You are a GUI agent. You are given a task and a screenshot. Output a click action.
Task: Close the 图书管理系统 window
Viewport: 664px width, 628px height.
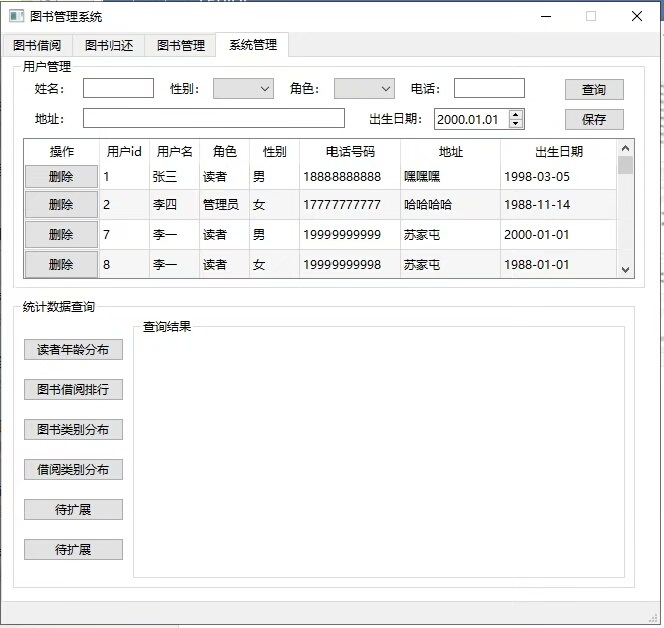(x=637, y=16)
